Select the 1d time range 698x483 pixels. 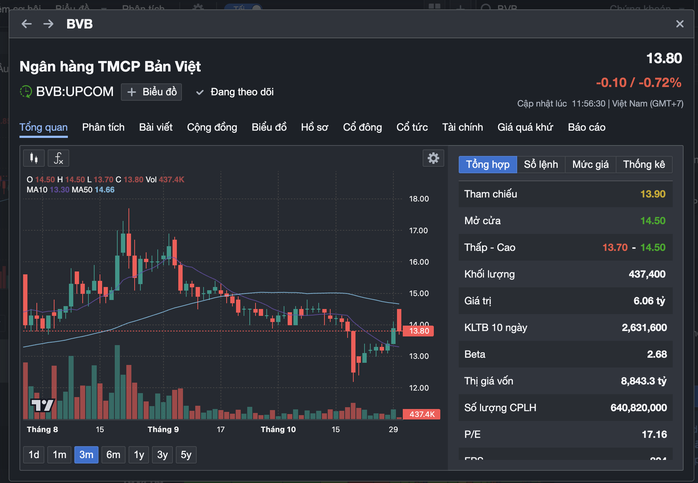[34, 455]
